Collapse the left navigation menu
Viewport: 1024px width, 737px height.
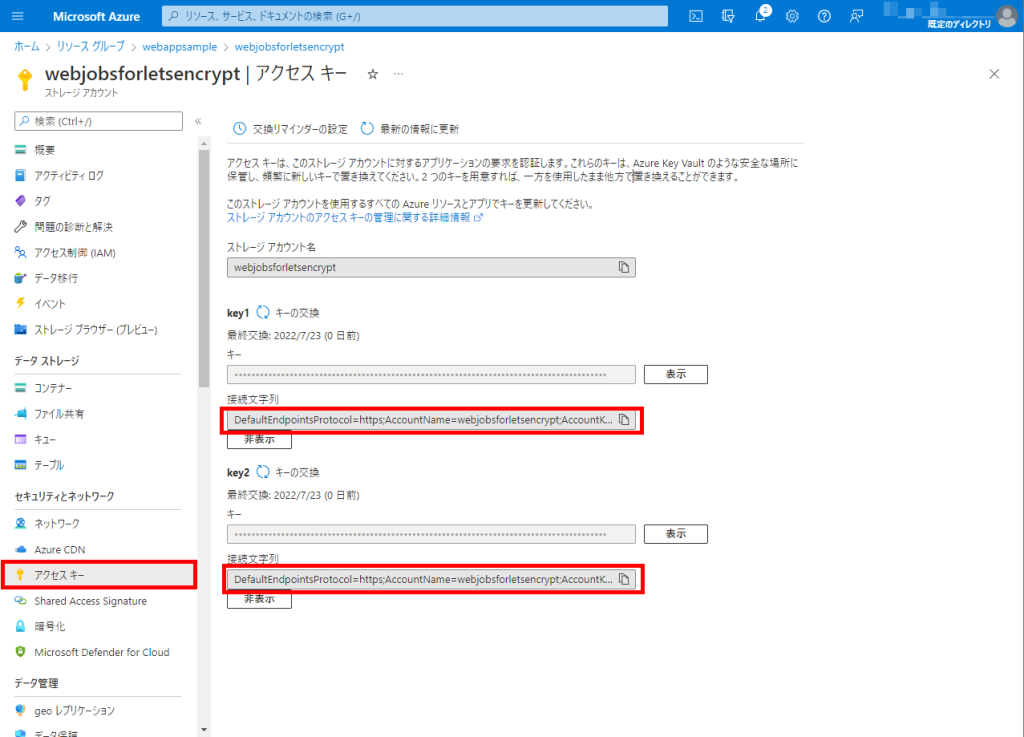click(x=198, y=121)
